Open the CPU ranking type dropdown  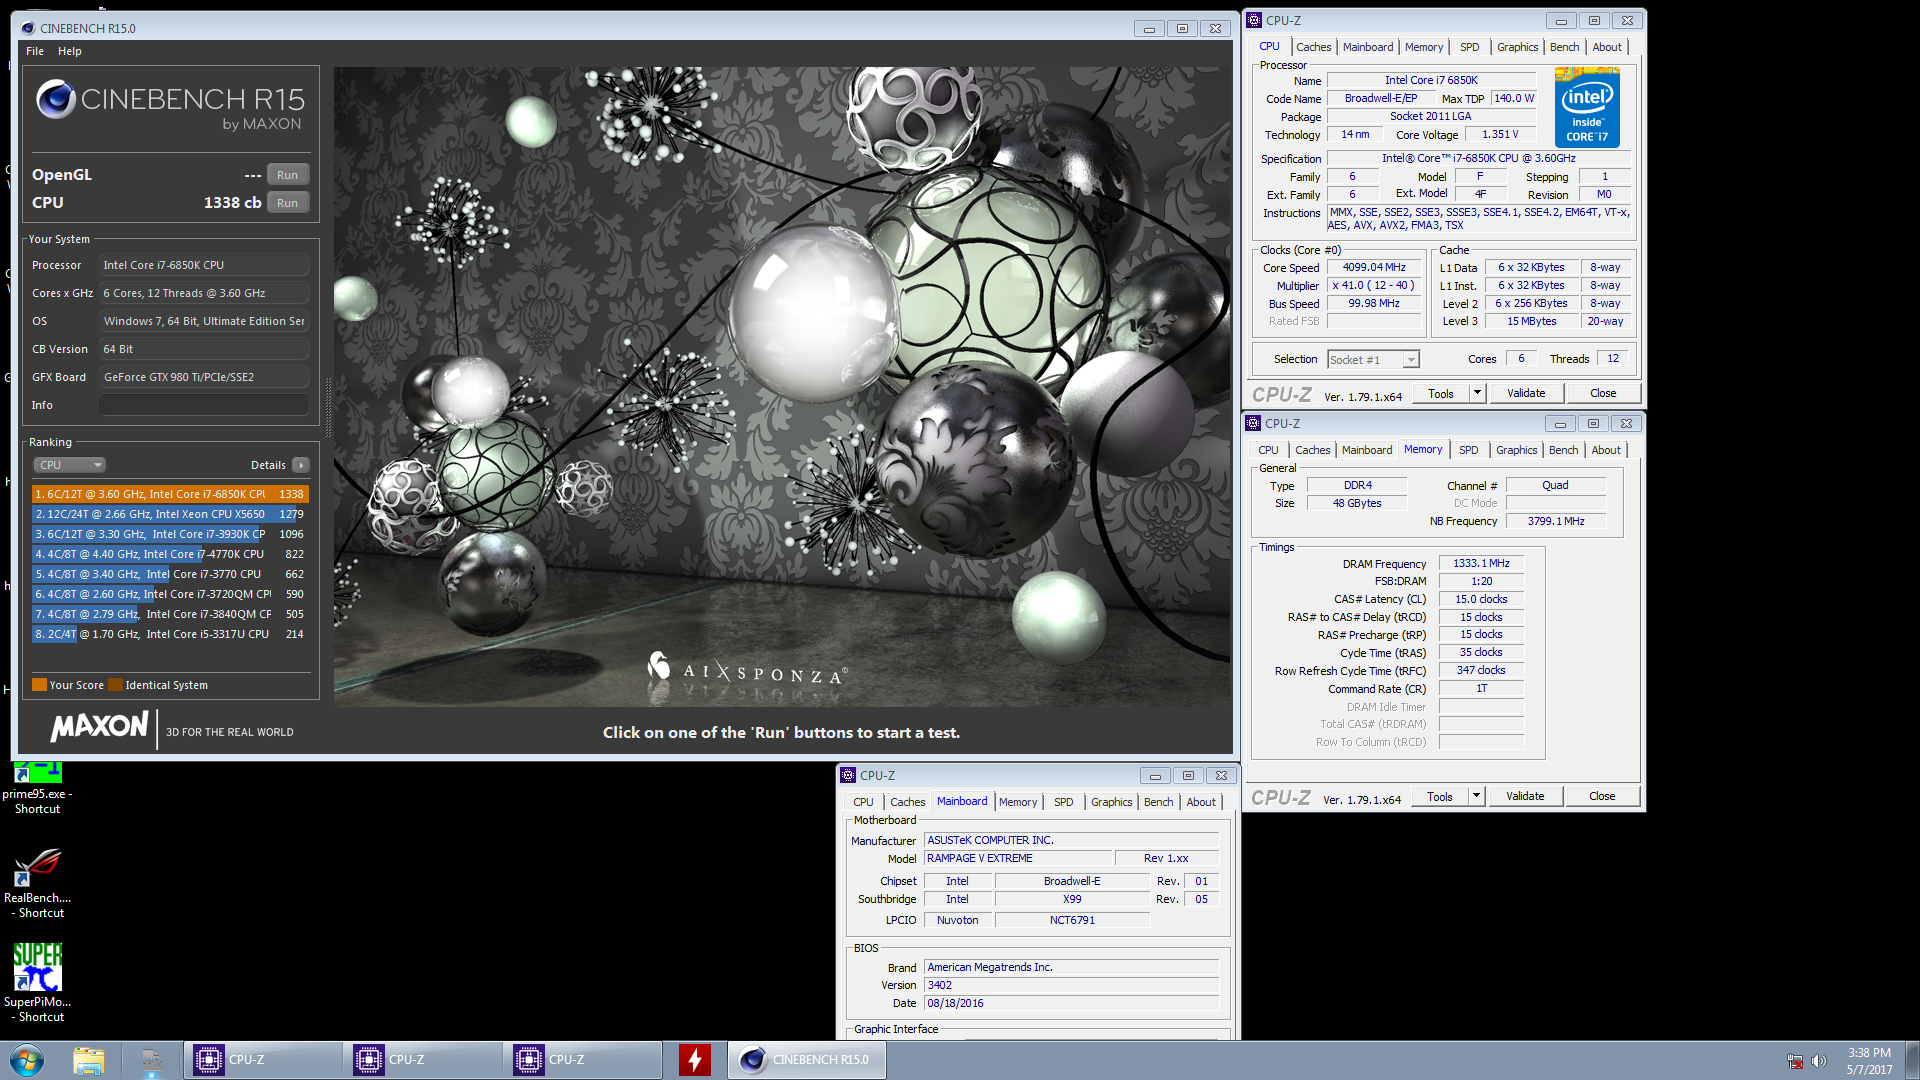click(x=69, y=465)
